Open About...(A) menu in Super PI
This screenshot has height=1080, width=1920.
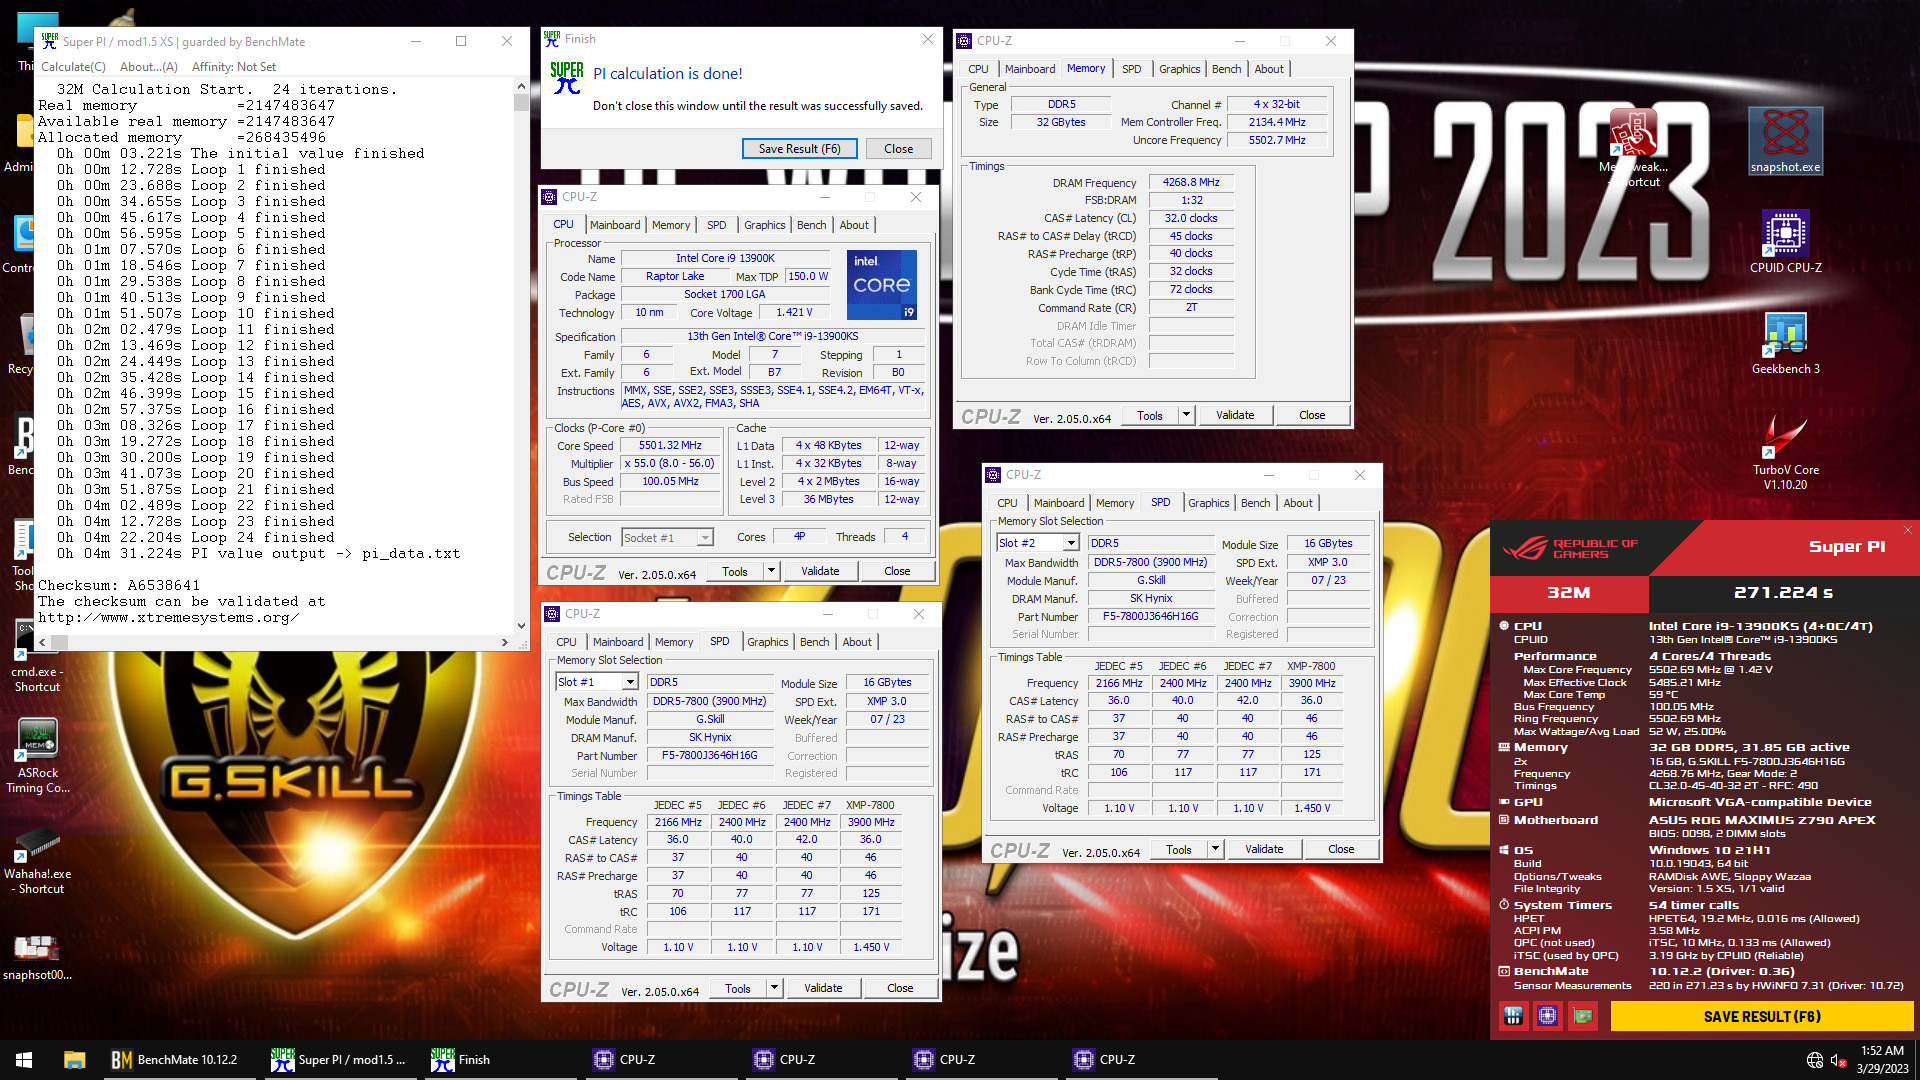[148, 67]
